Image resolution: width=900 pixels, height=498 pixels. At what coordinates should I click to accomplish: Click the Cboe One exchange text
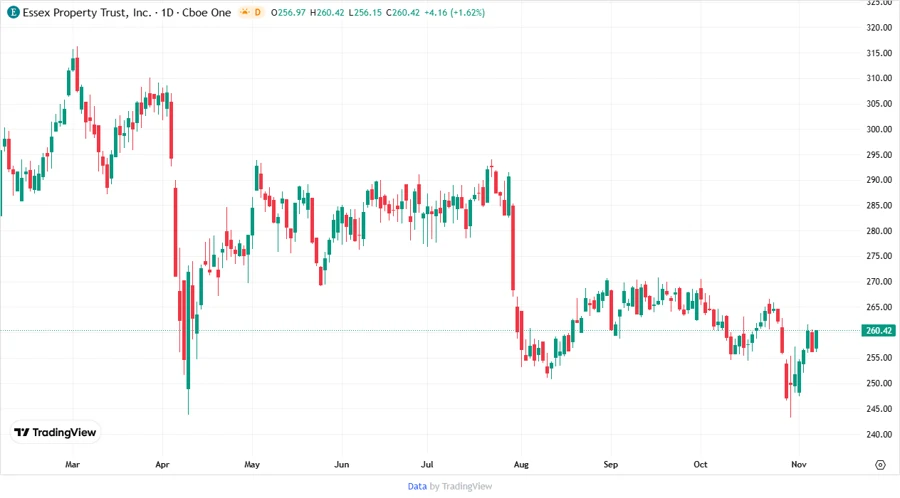click(x=207, y=12)
